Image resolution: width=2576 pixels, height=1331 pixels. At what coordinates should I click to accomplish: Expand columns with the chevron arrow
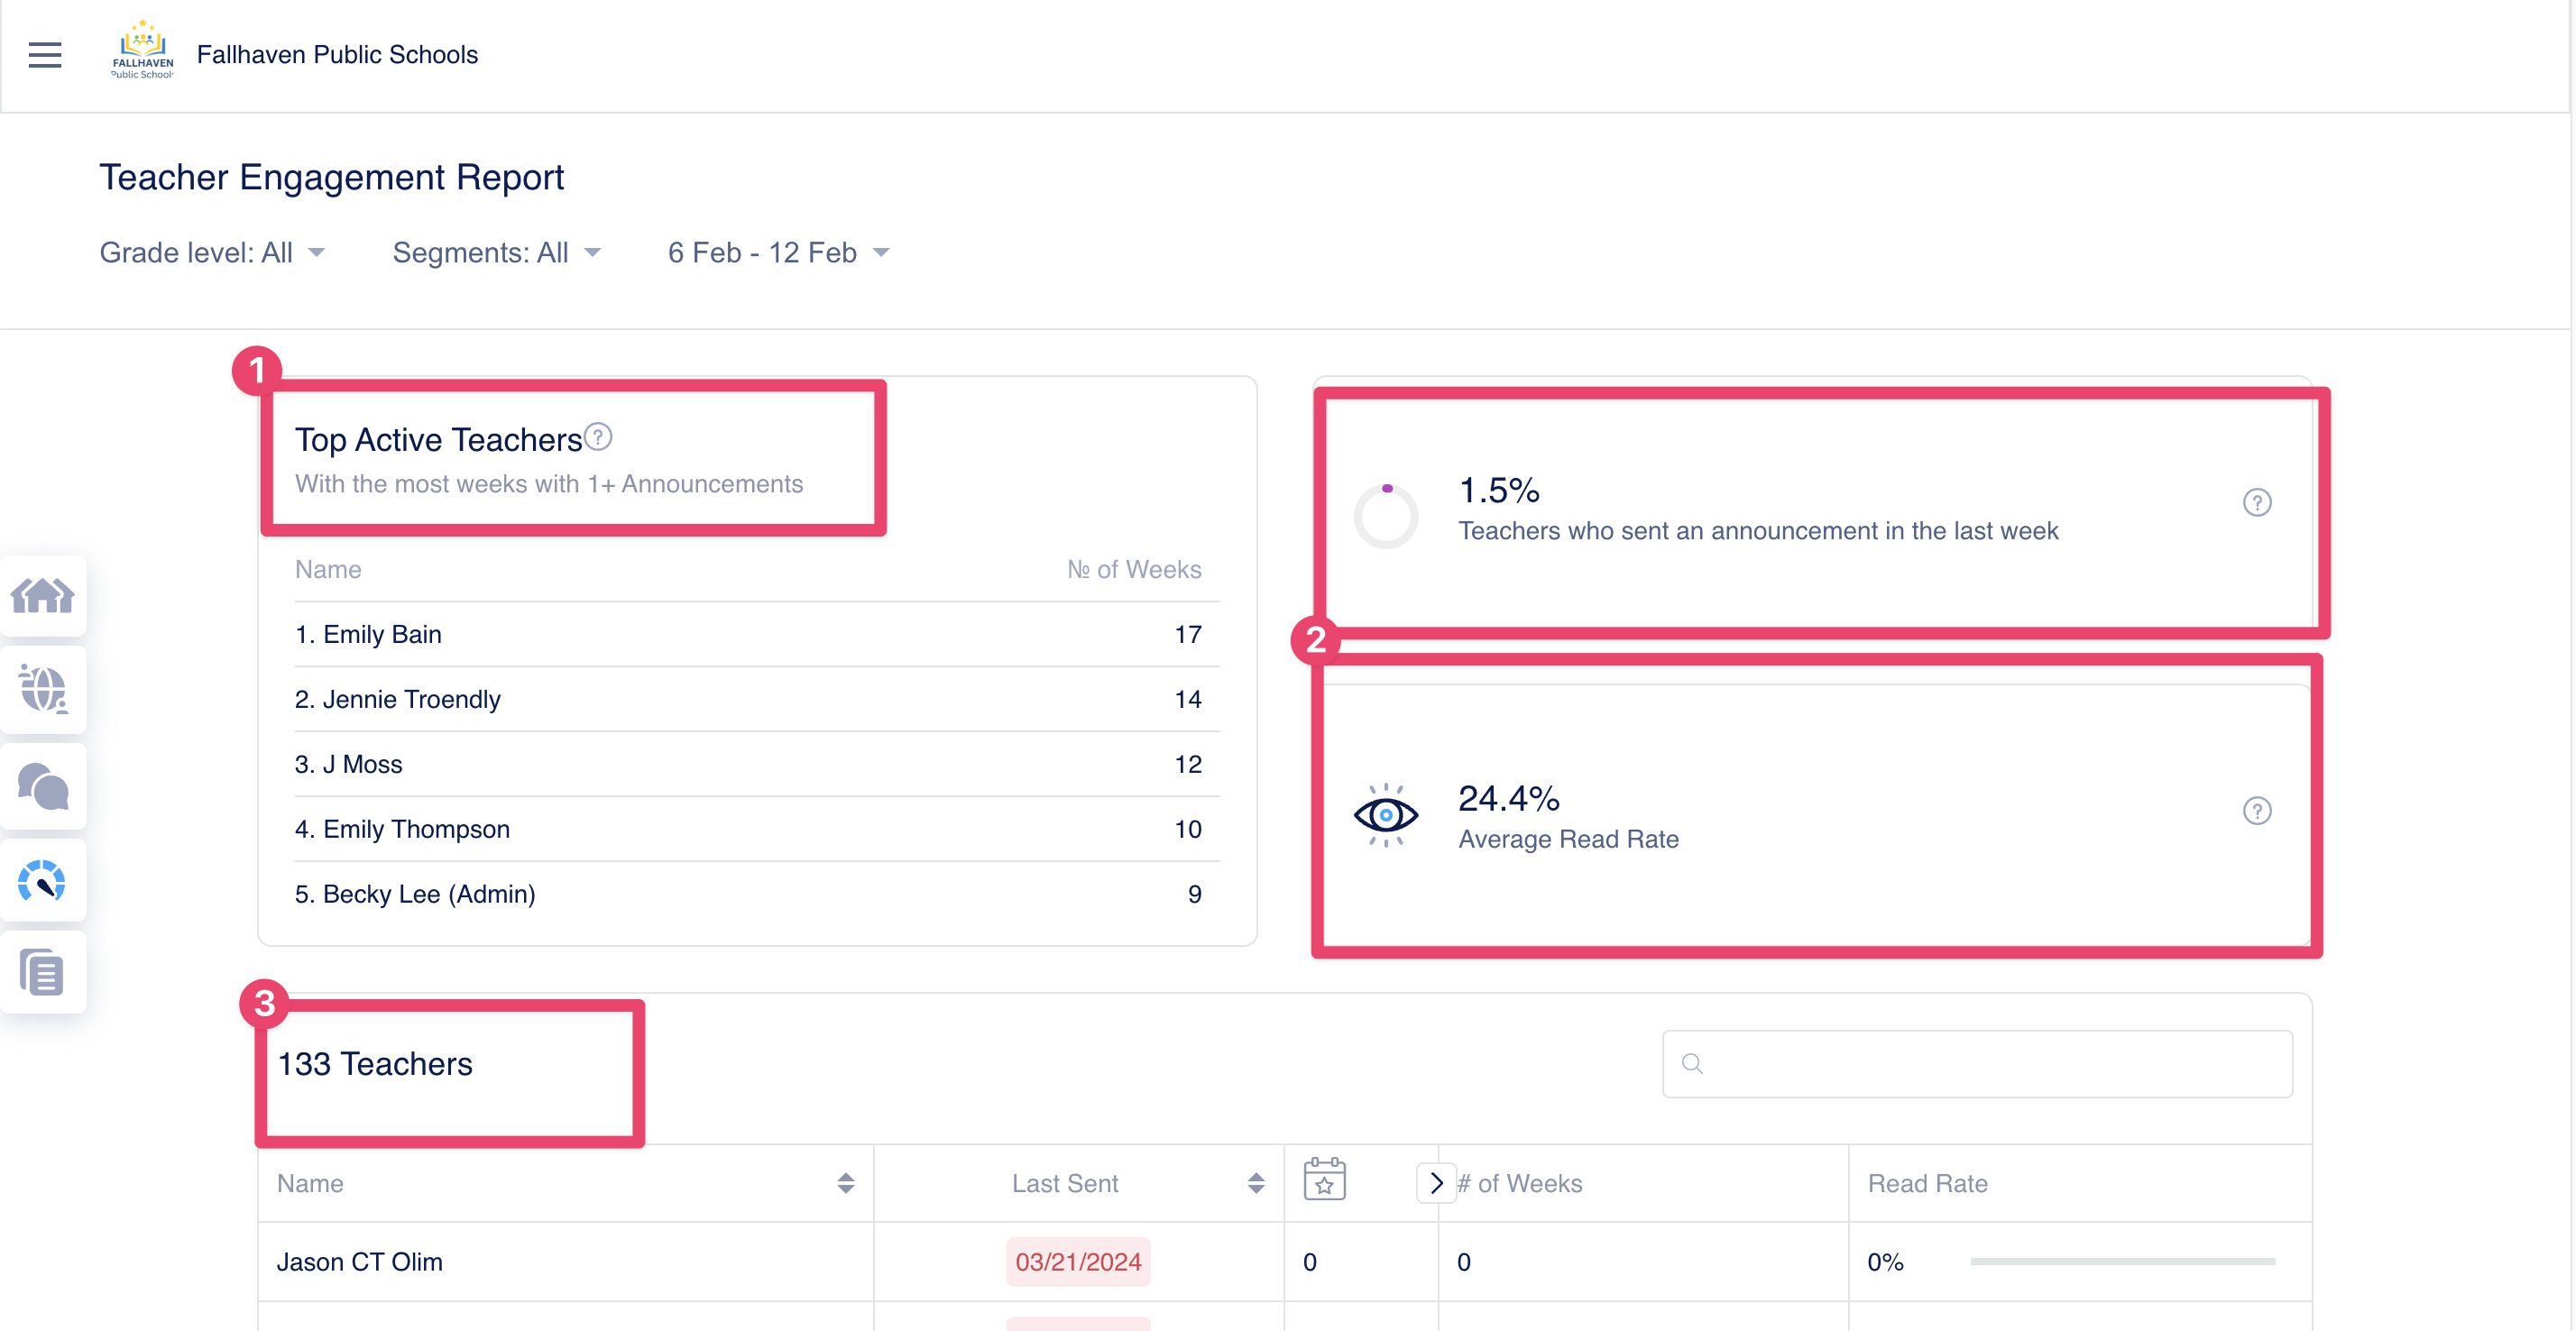pos(1436,1183)
